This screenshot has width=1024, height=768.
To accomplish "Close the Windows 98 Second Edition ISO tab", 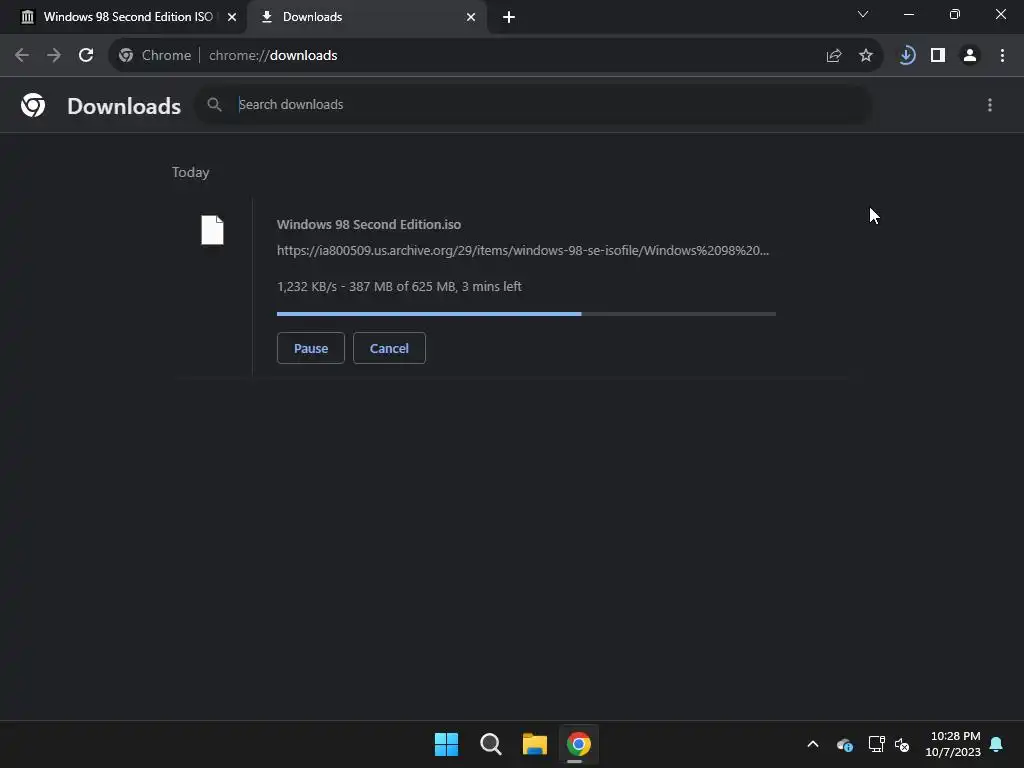I will click(232, 17).
